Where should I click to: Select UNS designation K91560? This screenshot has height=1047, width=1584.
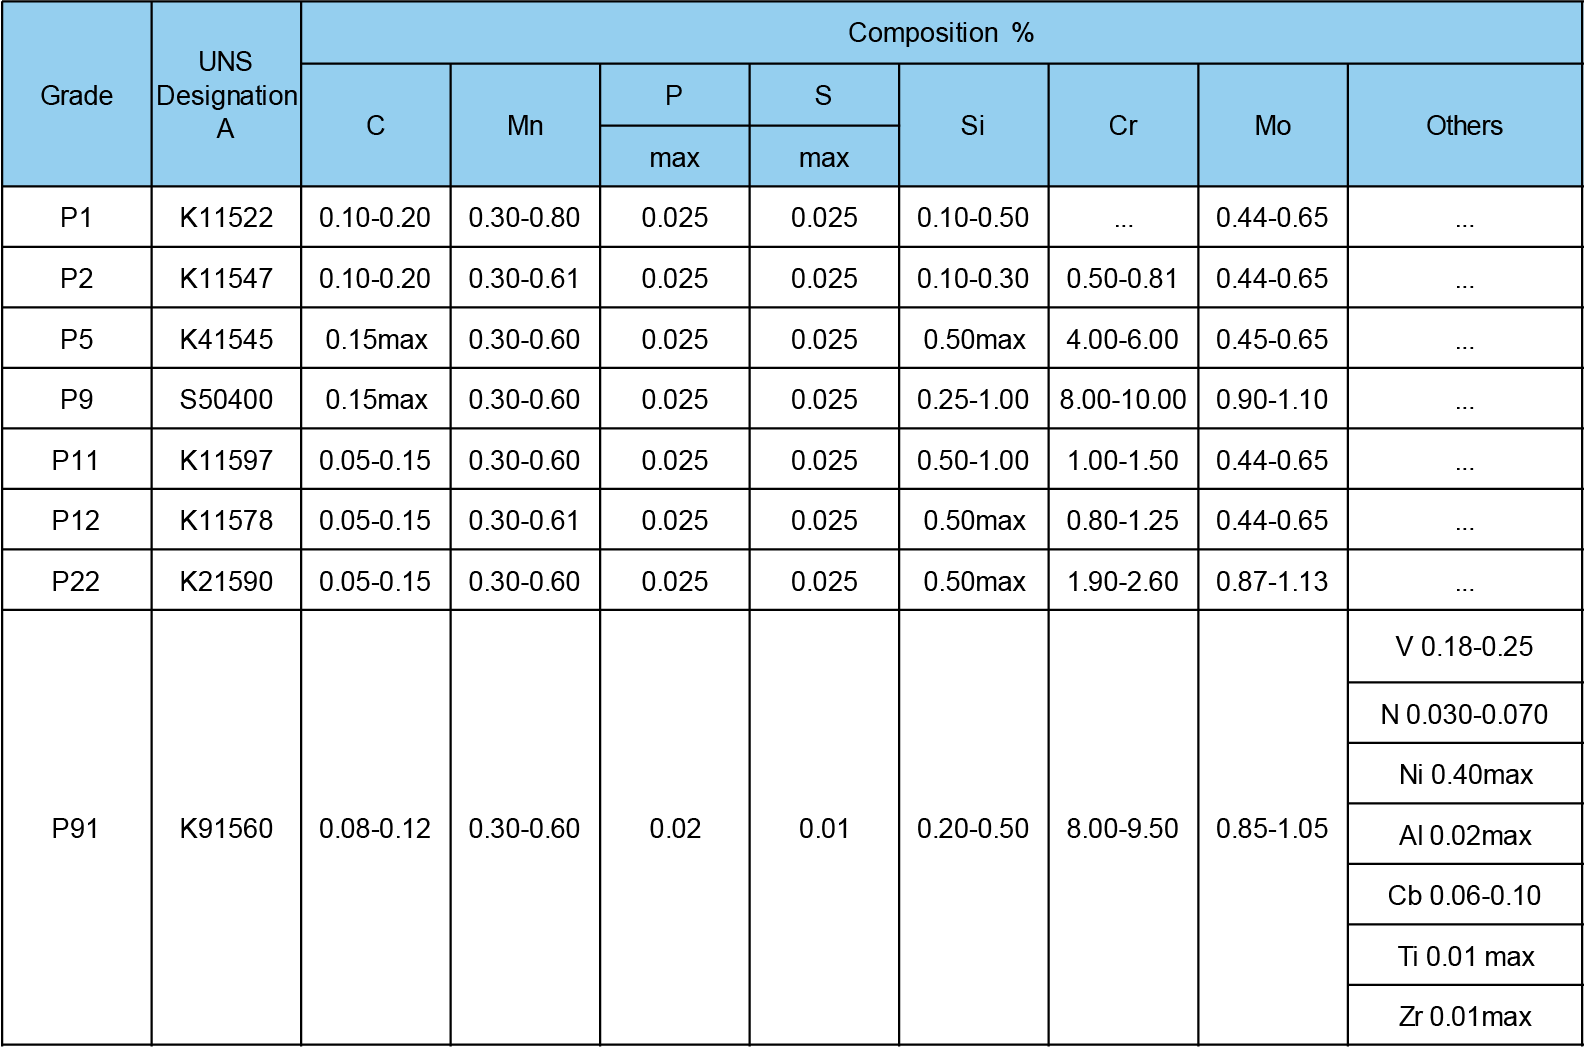[x=226, y=828]
